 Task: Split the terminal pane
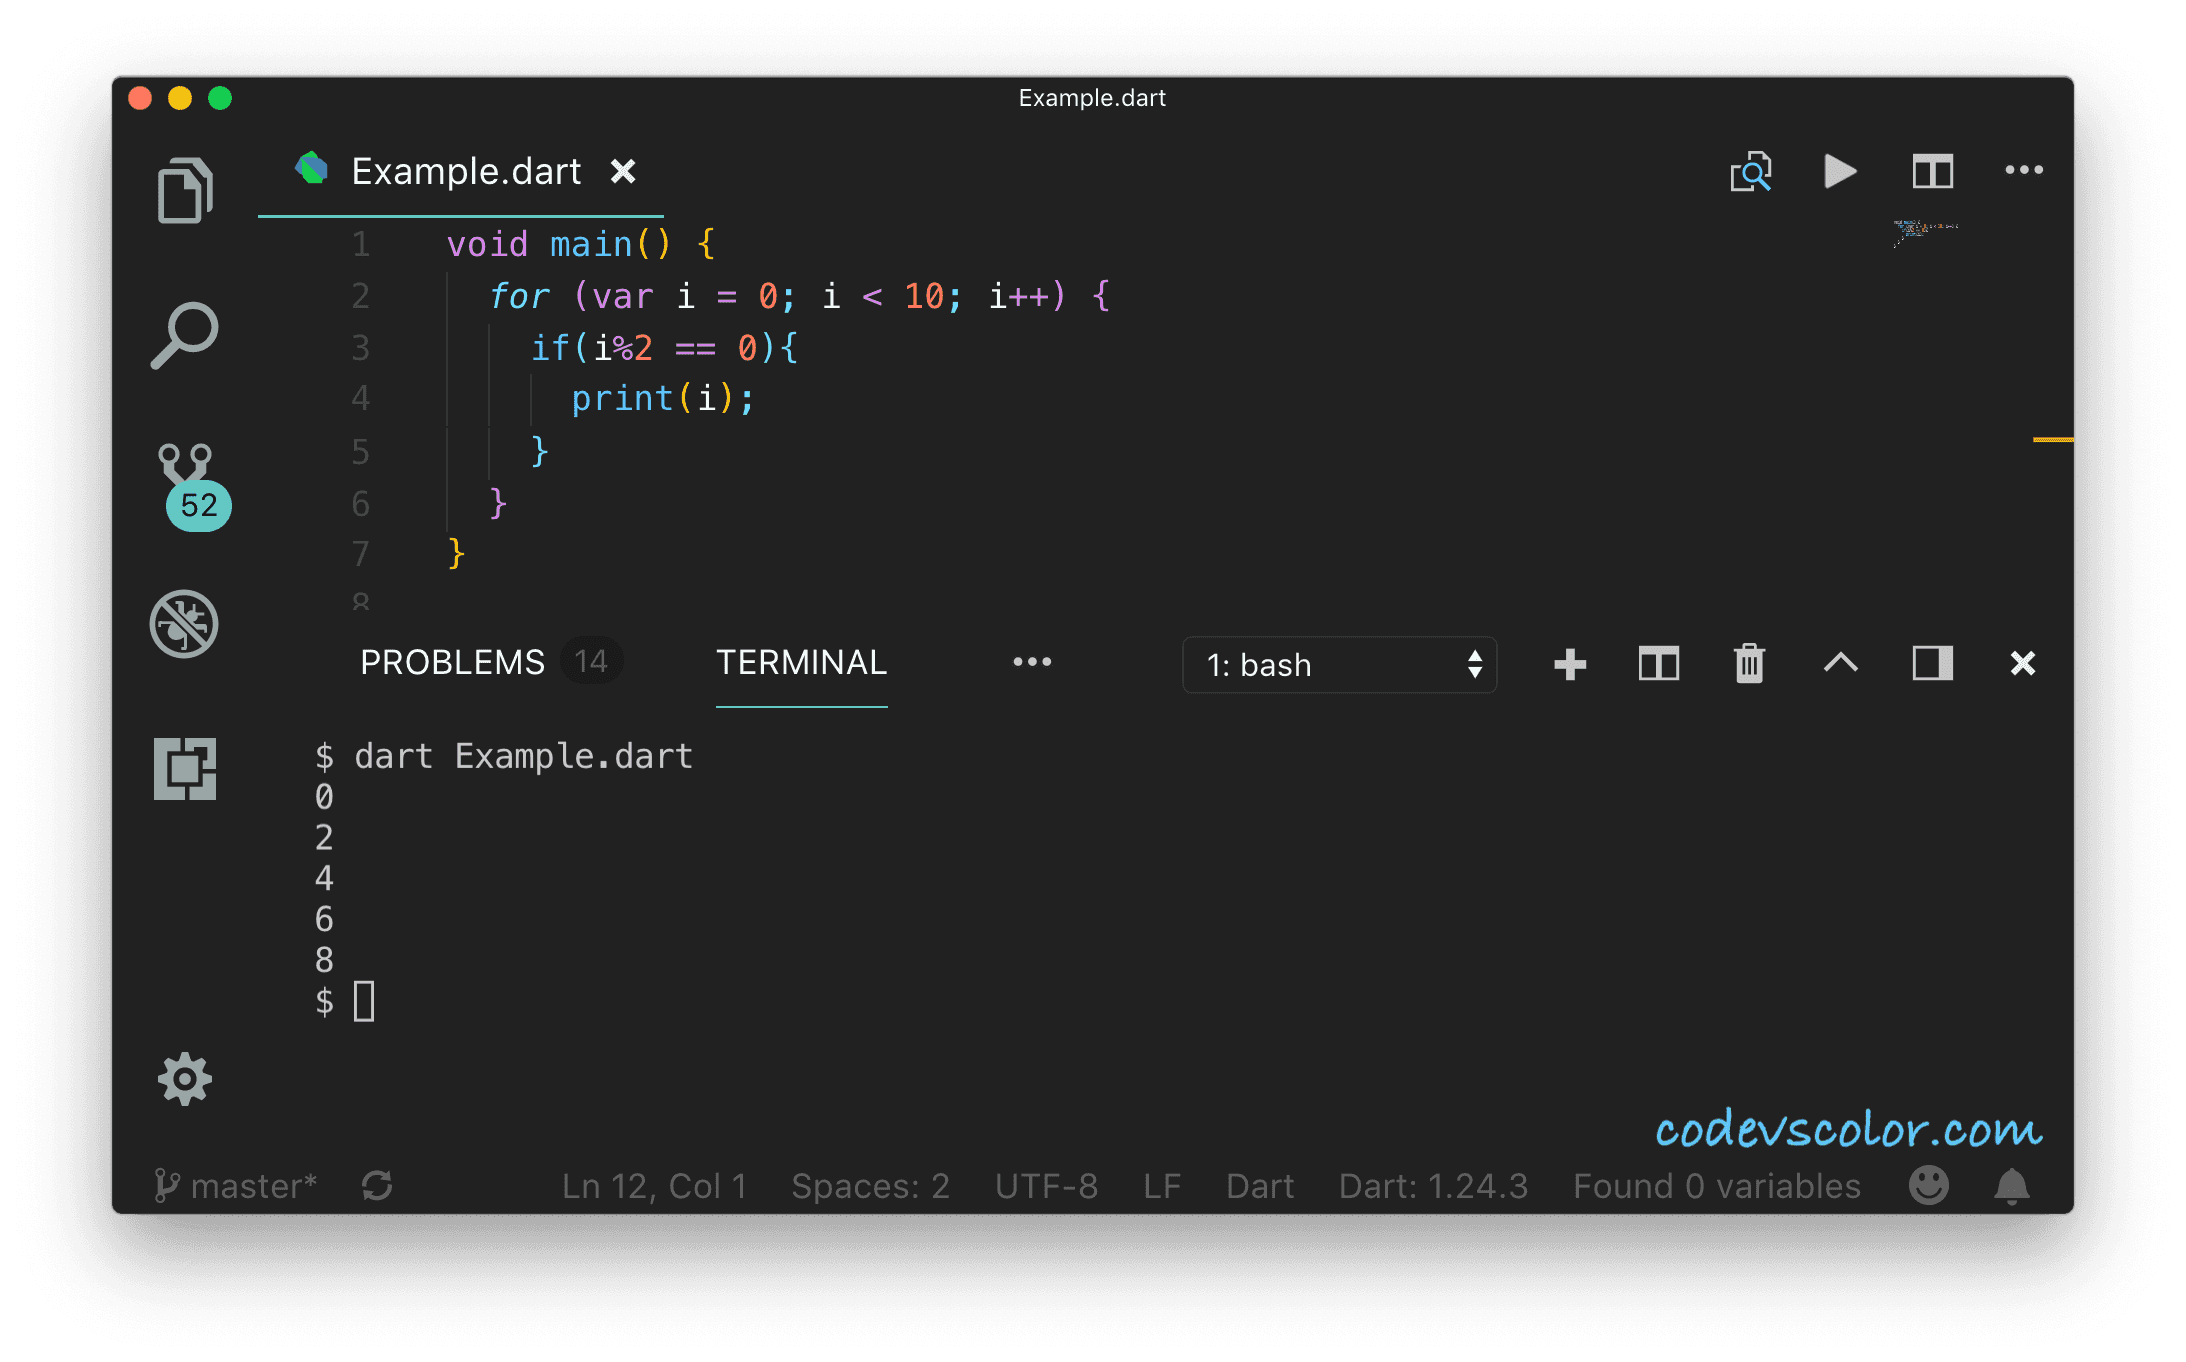[1659, 664]
